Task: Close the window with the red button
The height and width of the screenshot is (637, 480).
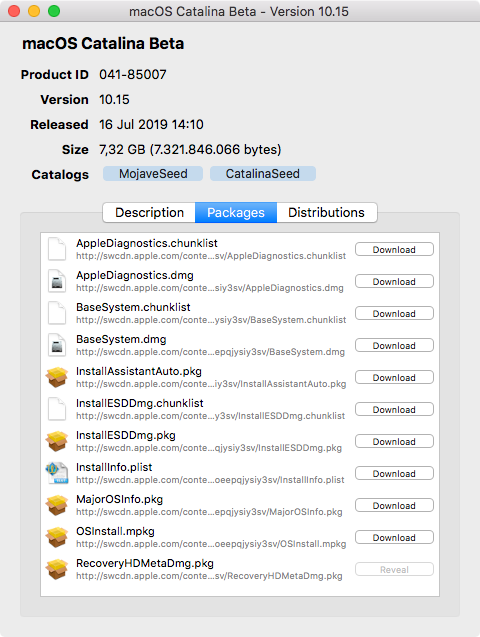Action: (x=14, y=11)
